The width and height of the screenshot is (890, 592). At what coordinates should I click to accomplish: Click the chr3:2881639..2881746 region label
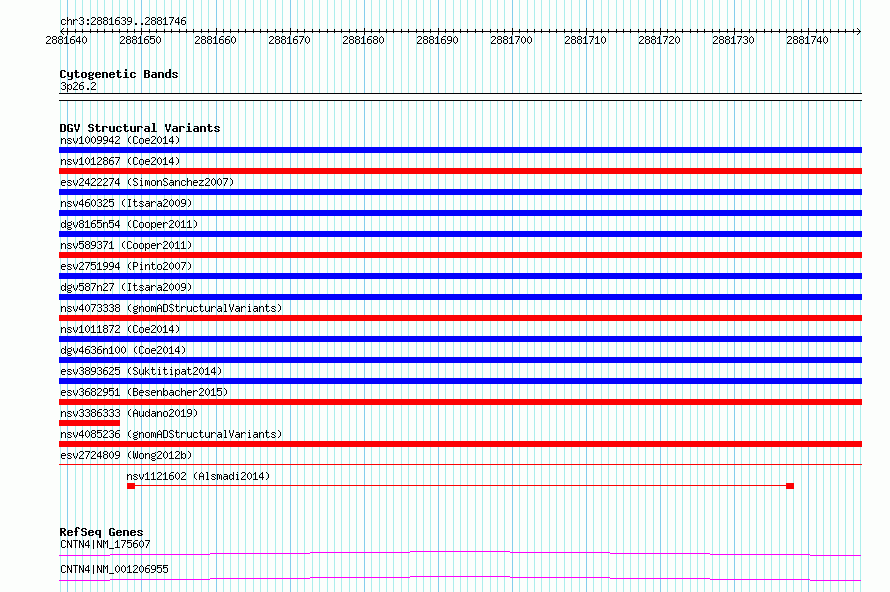pos(123,21)
